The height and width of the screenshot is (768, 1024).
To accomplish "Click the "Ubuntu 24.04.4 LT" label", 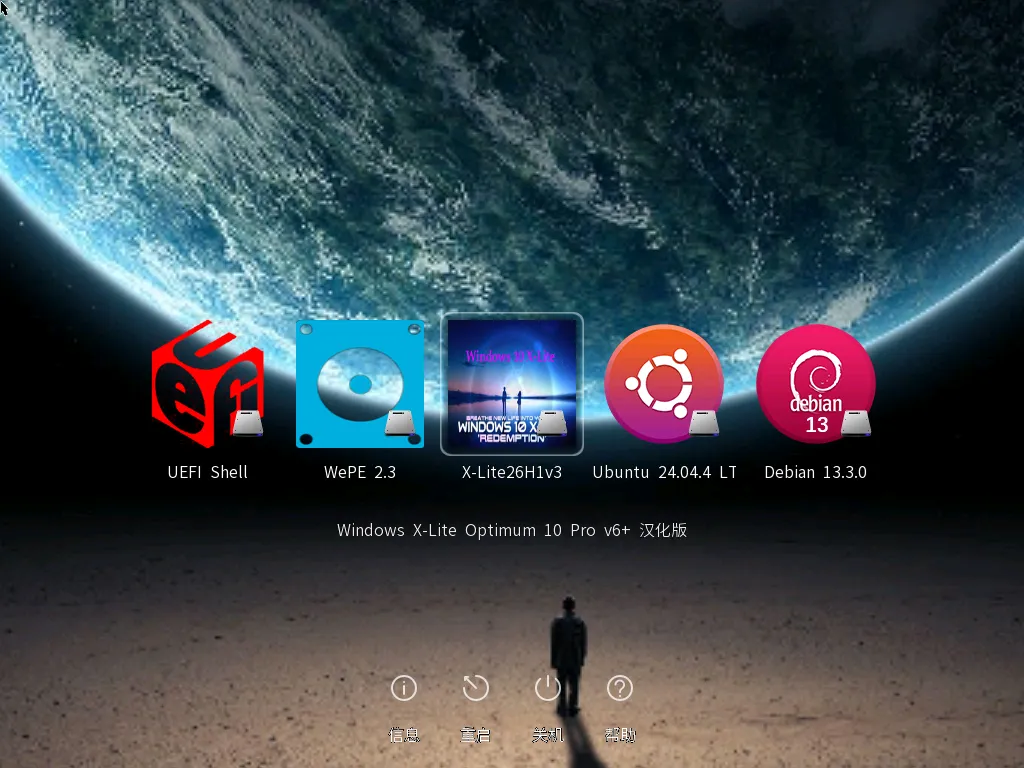I will coord(664,472).
